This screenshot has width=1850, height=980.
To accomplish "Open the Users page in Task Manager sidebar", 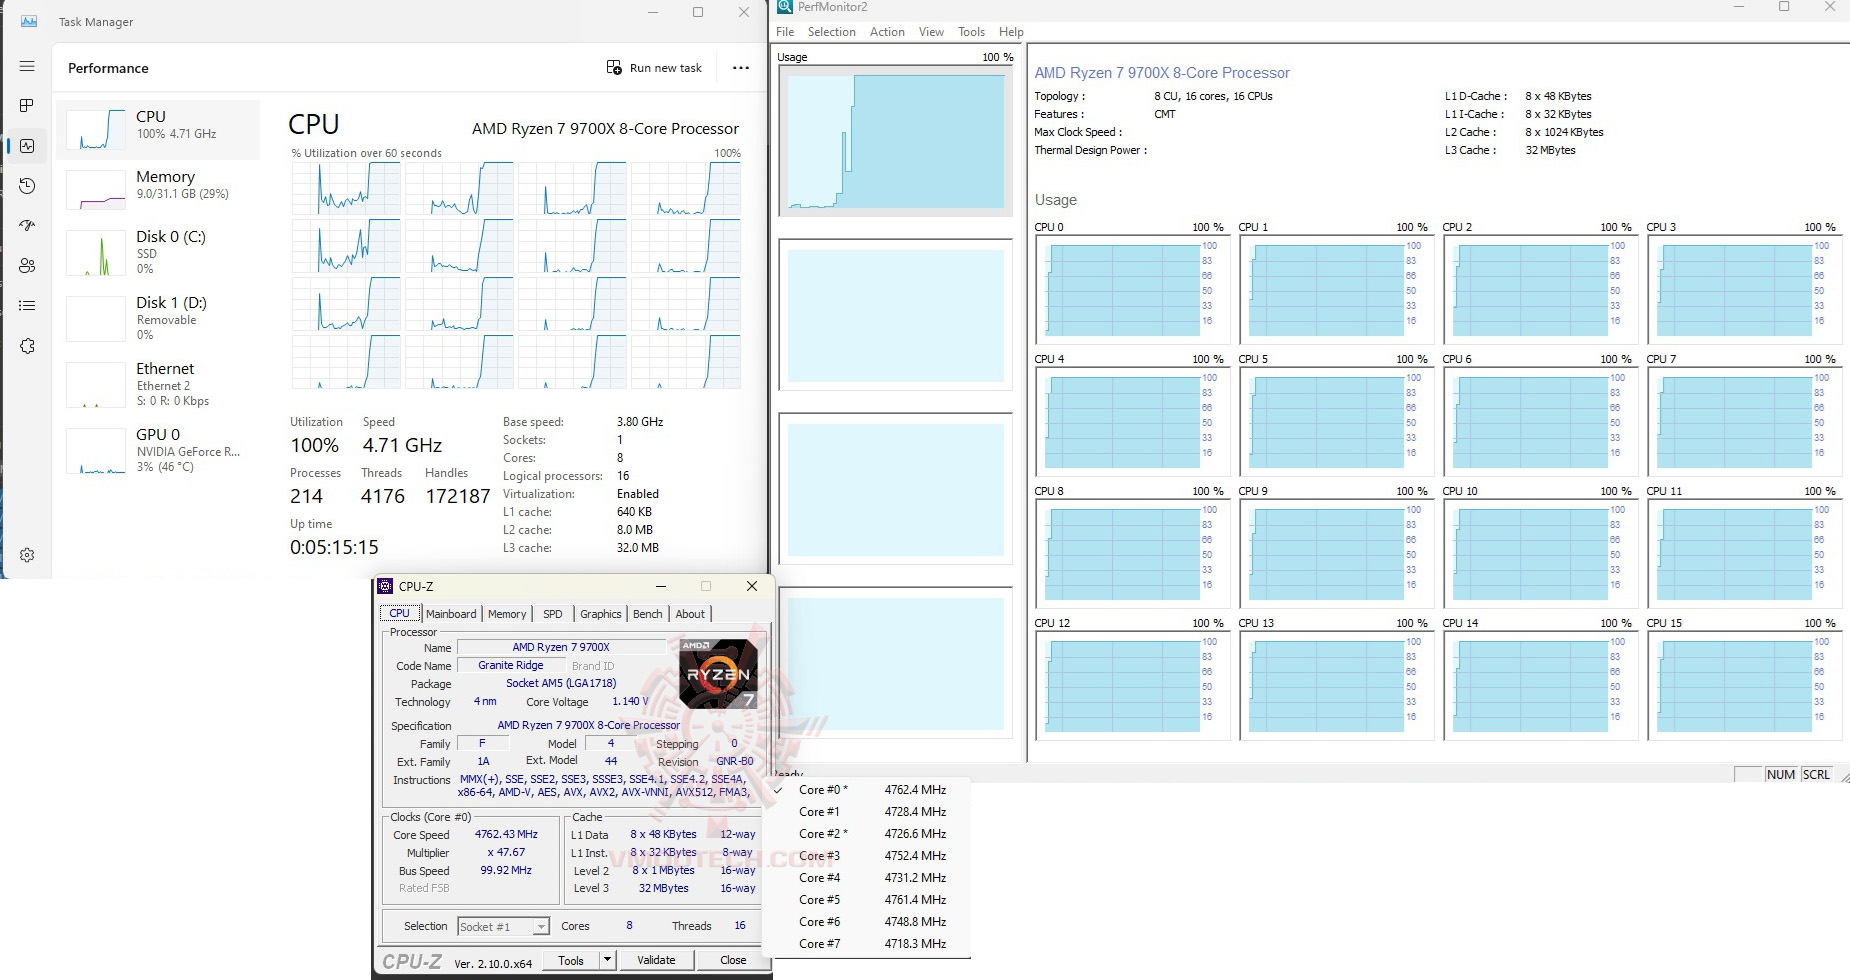I will 27,266.
